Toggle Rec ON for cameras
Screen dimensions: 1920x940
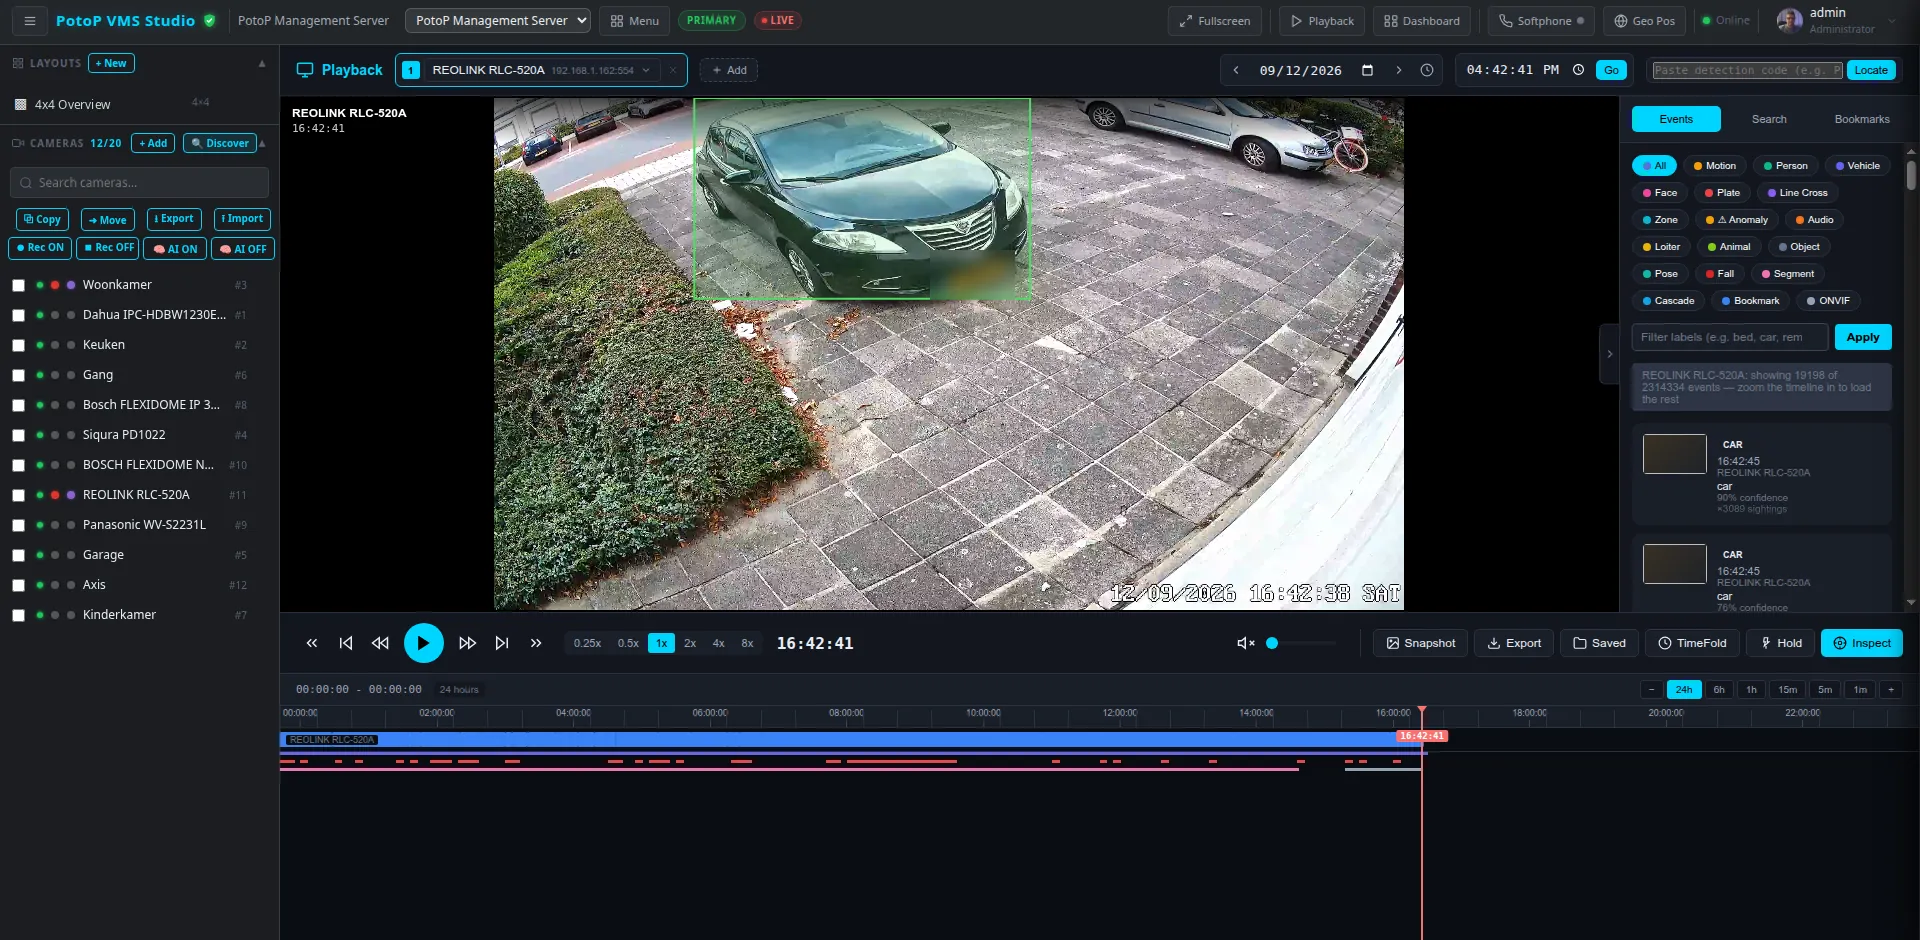[x=40, y=248]
